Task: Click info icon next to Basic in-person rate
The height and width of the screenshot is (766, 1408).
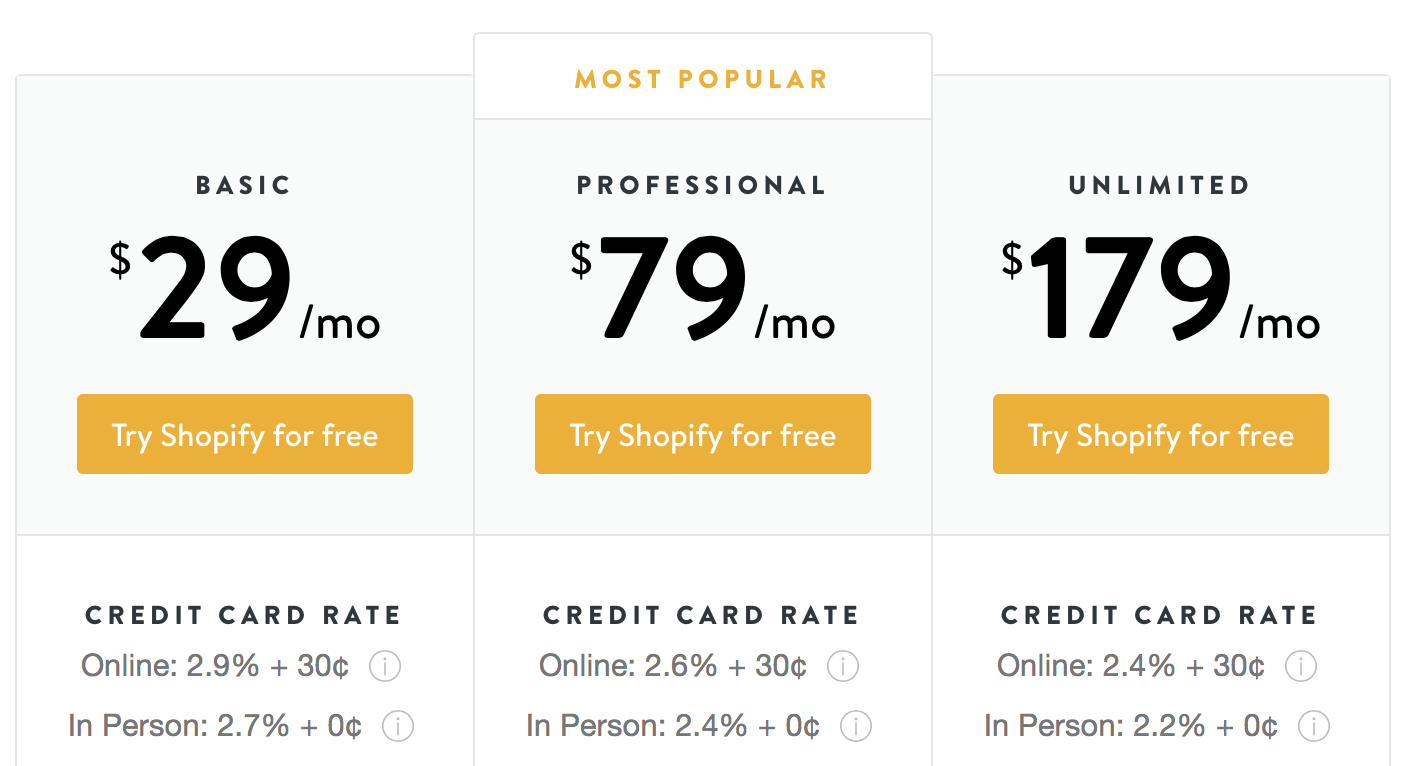Action: [398, 726]
